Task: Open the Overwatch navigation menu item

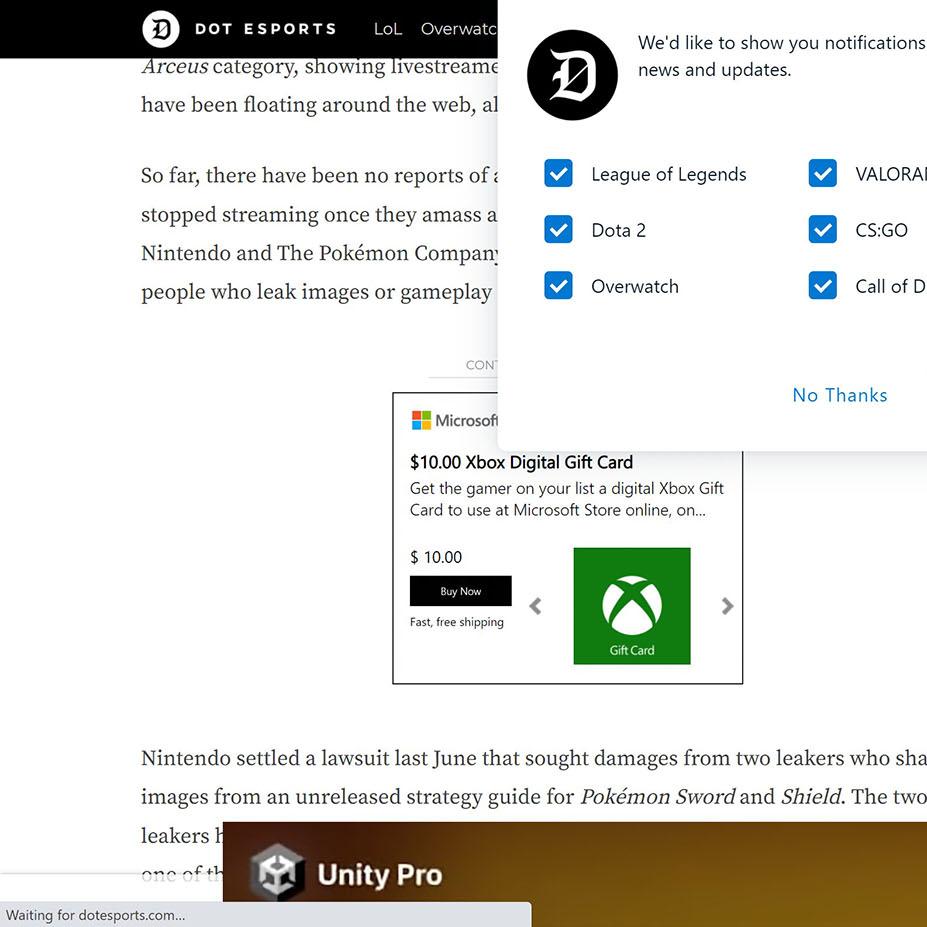Action: tap(459, 29)
